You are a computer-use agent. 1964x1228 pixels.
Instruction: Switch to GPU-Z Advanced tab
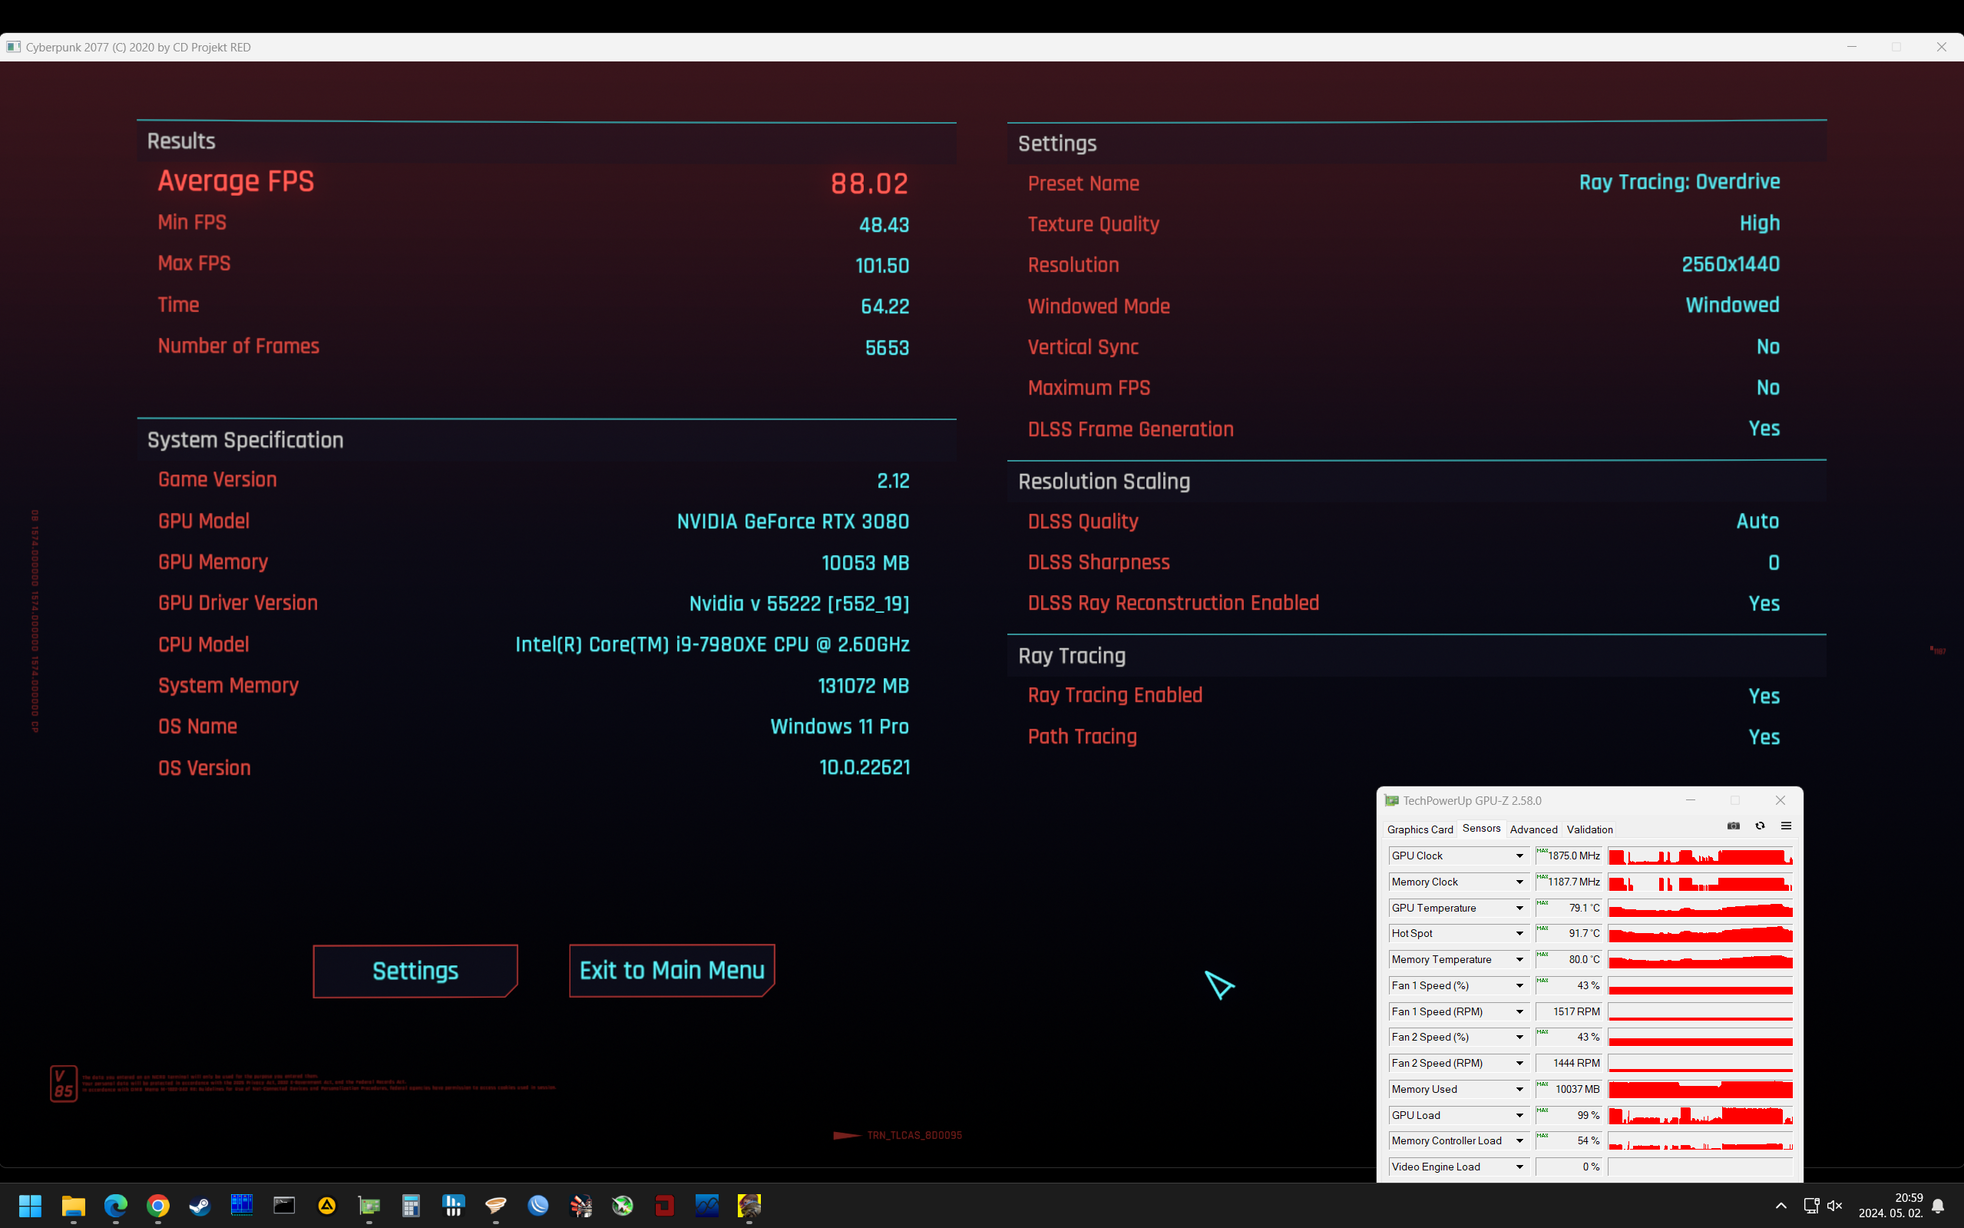1533,829
